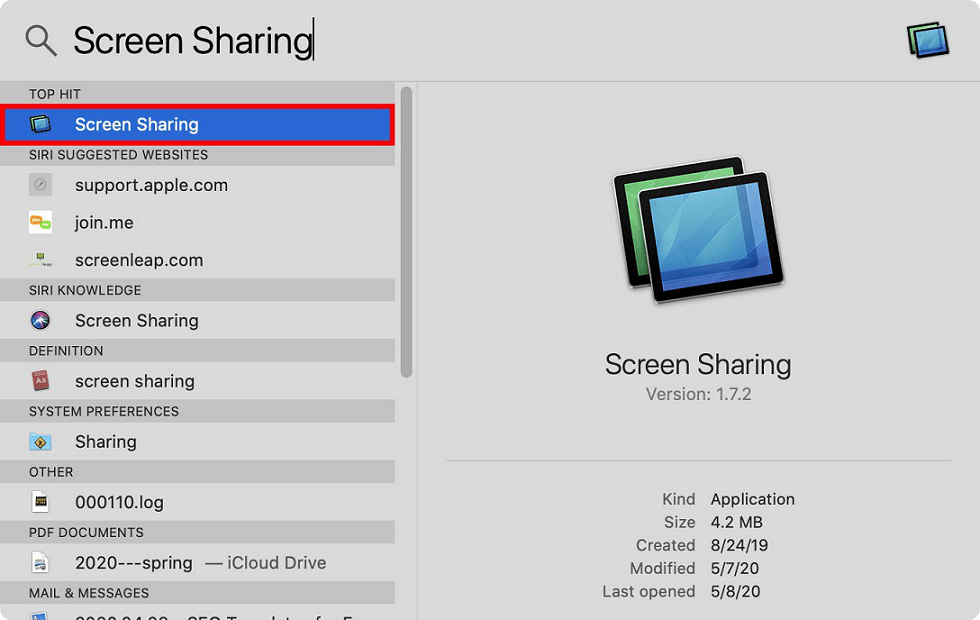This screenshot has width=980, height=620.
Task: Click the results list scrollbar
Action: tap(406, 230)
